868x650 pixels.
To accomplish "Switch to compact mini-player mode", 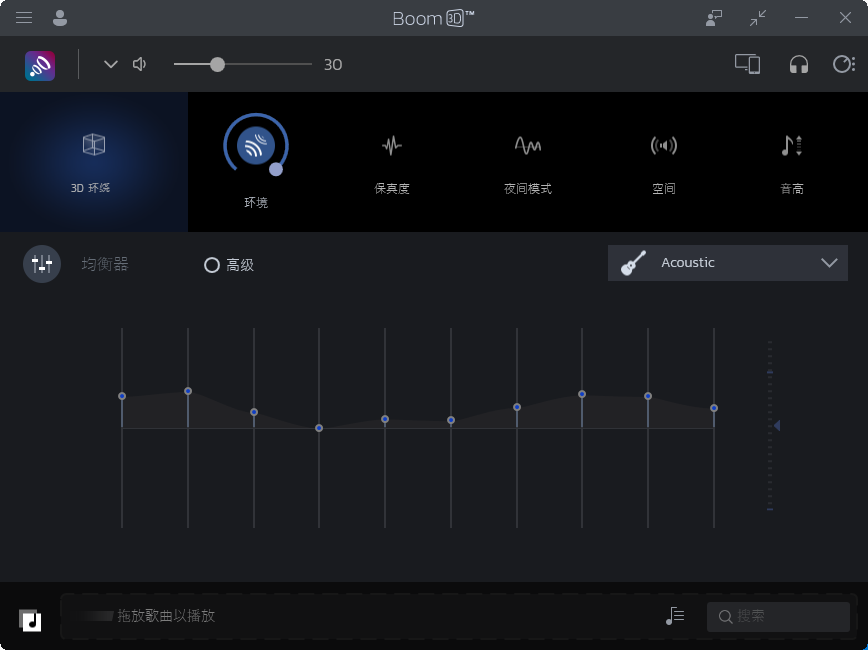I will click(x=758, y=18).
